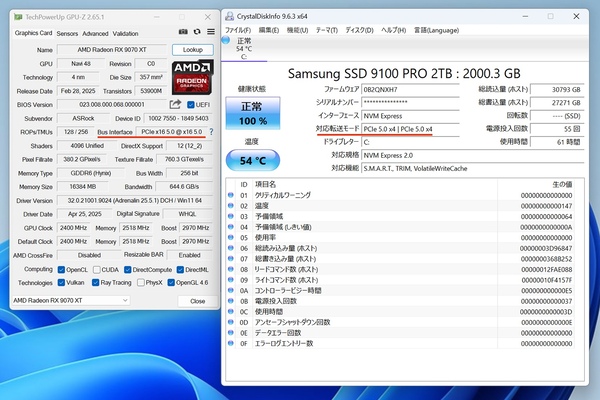The height and width of the screenshot is (400, 600).
Task: Click the blue status circle for drive C:
Action: tap(228, 42)
